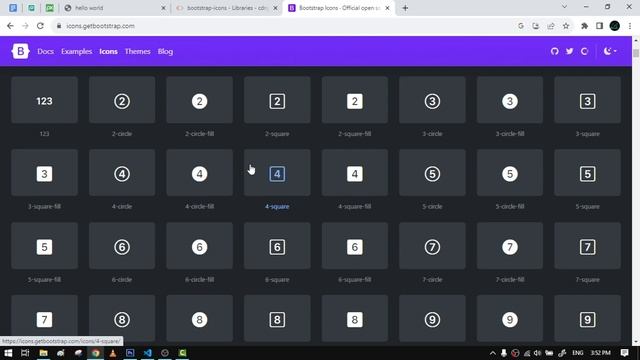Image resolution: width=640 pixels, height=360 pixels.
Task: Reload the current page
Action: 40,26
